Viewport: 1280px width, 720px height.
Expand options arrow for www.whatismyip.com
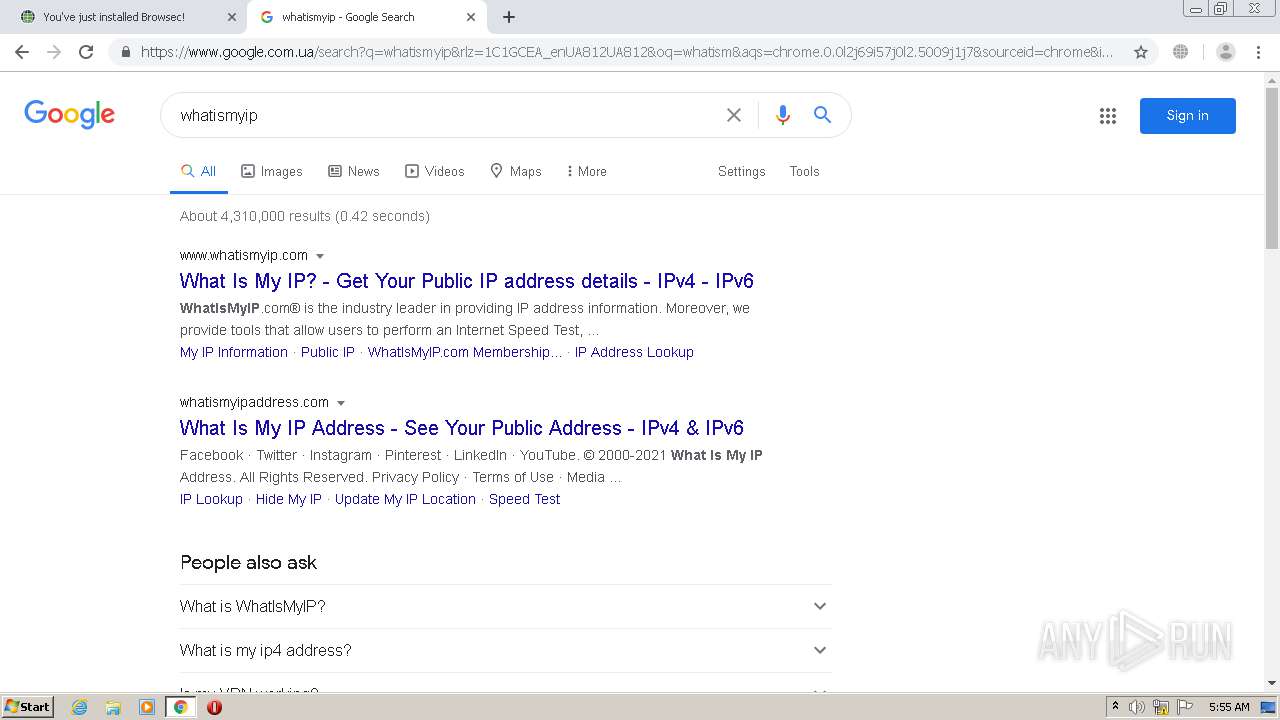320,256
